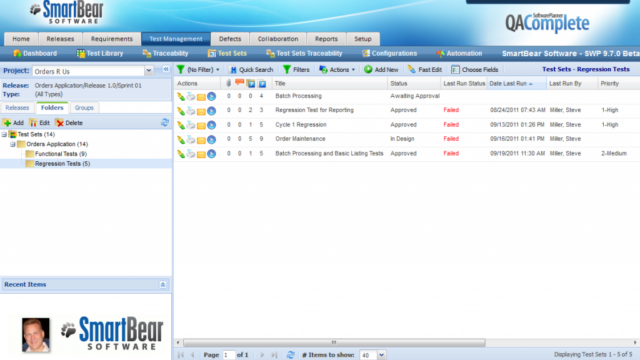The height and width of the screenshot is (360, 640).
Task: Open the Requirements tab
Action: [111, 39]
